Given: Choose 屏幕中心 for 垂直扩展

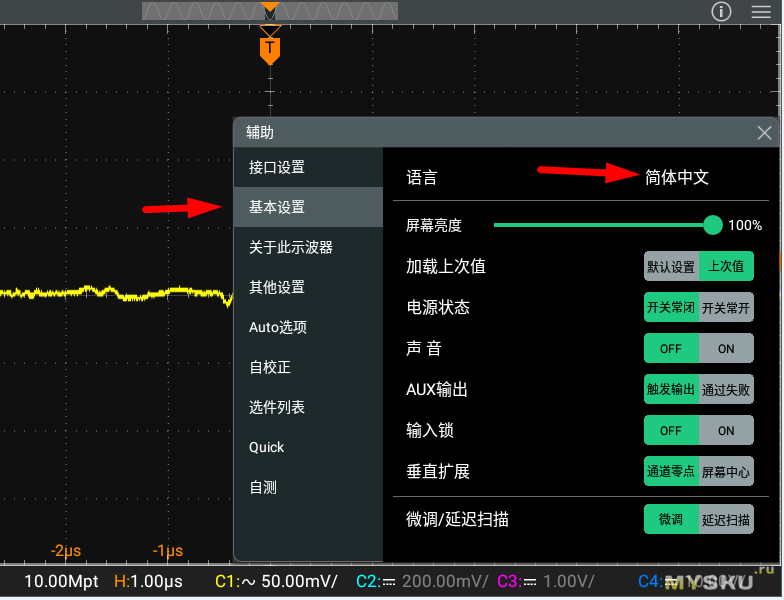Looking at the screenshot, I should coord(726,472).
